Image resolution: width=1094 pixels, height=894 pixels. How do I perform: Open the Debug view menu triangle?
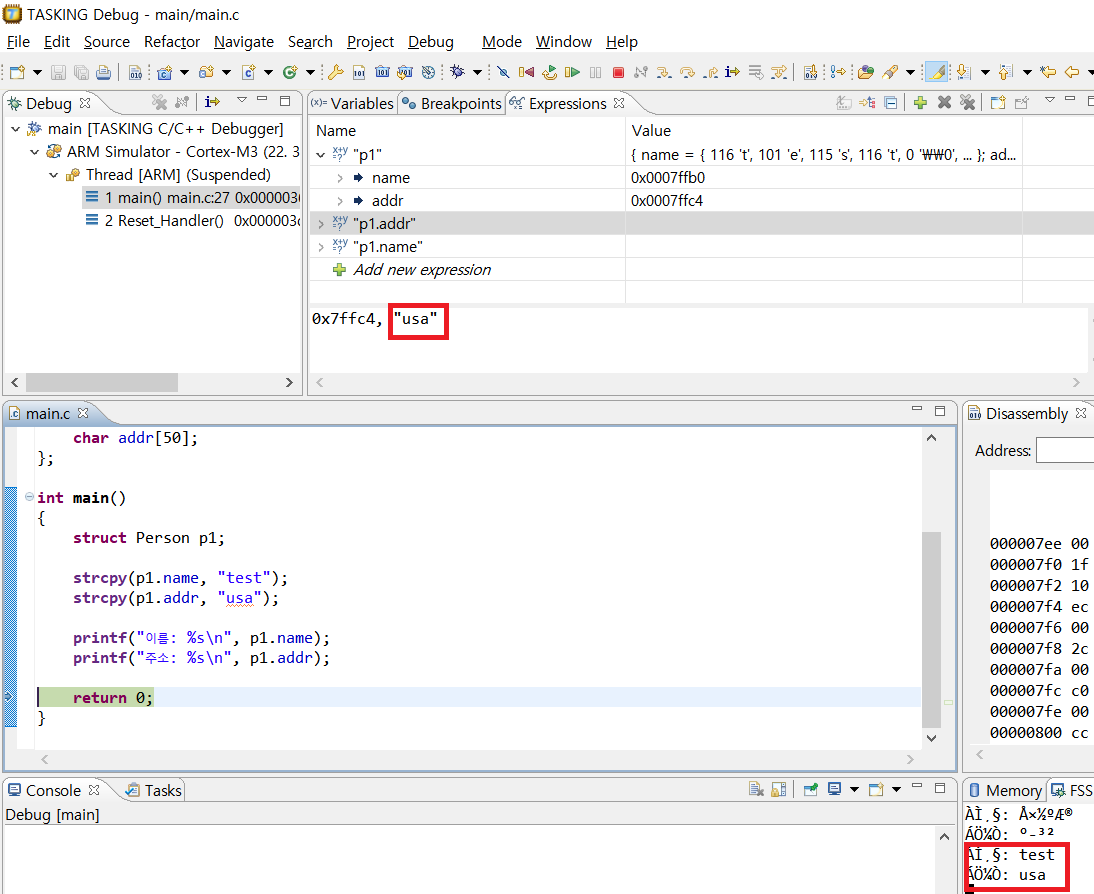241,100
